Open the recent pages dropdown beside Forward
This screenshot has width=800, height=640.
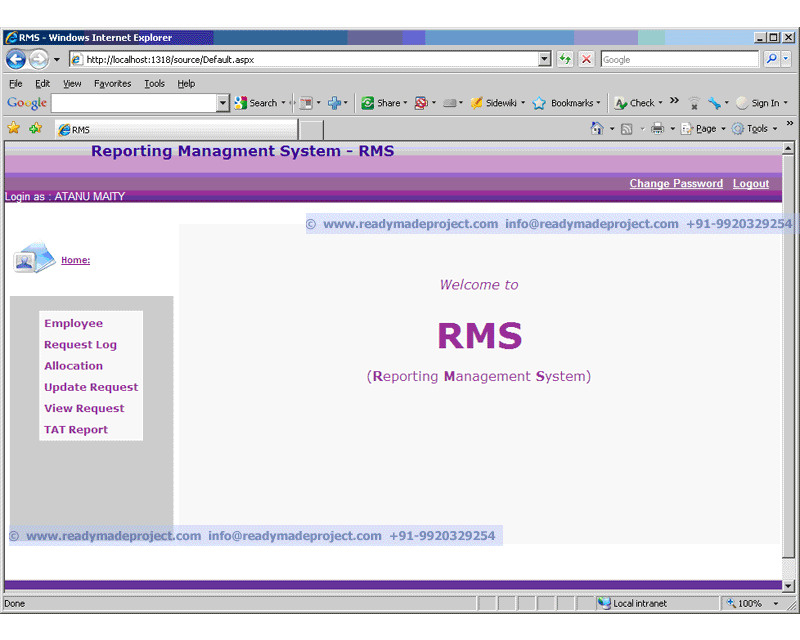[x=57, y=60]
